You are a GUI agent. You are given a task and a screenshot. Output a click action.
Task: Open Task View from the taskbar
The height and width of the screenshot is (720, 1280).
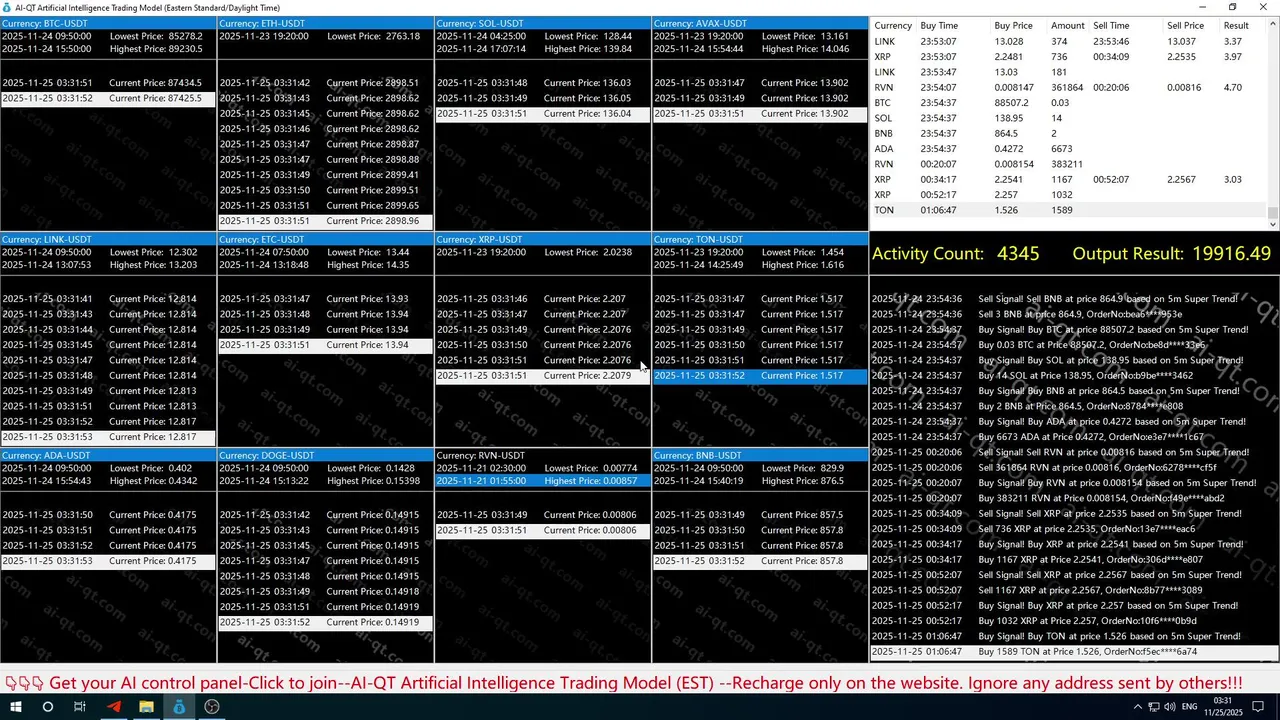click(80, 706)
